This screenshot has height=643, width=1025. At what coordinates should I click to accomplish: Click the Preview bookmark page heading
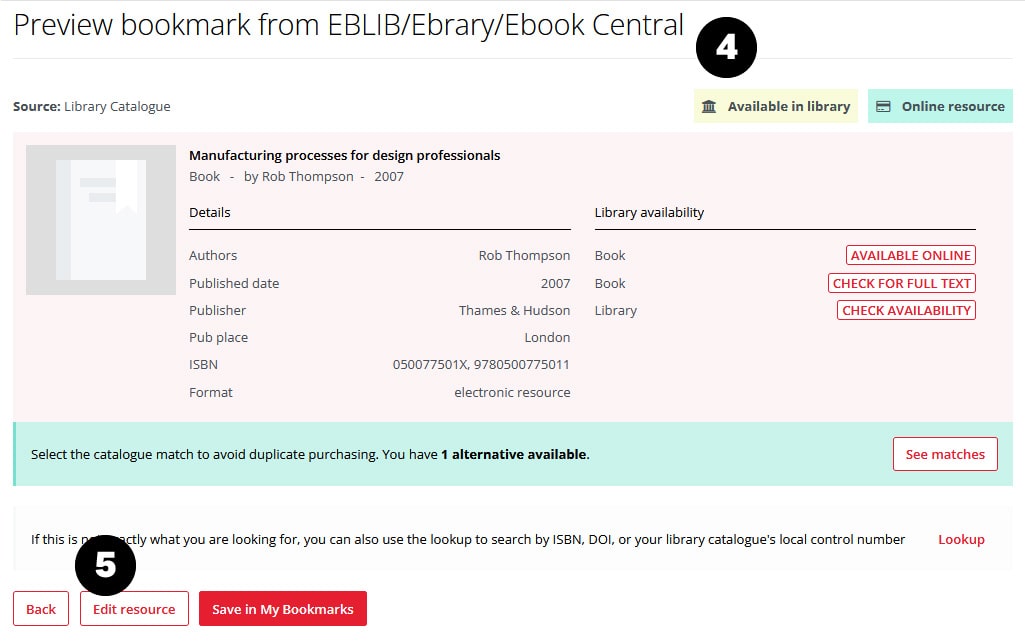349,25
